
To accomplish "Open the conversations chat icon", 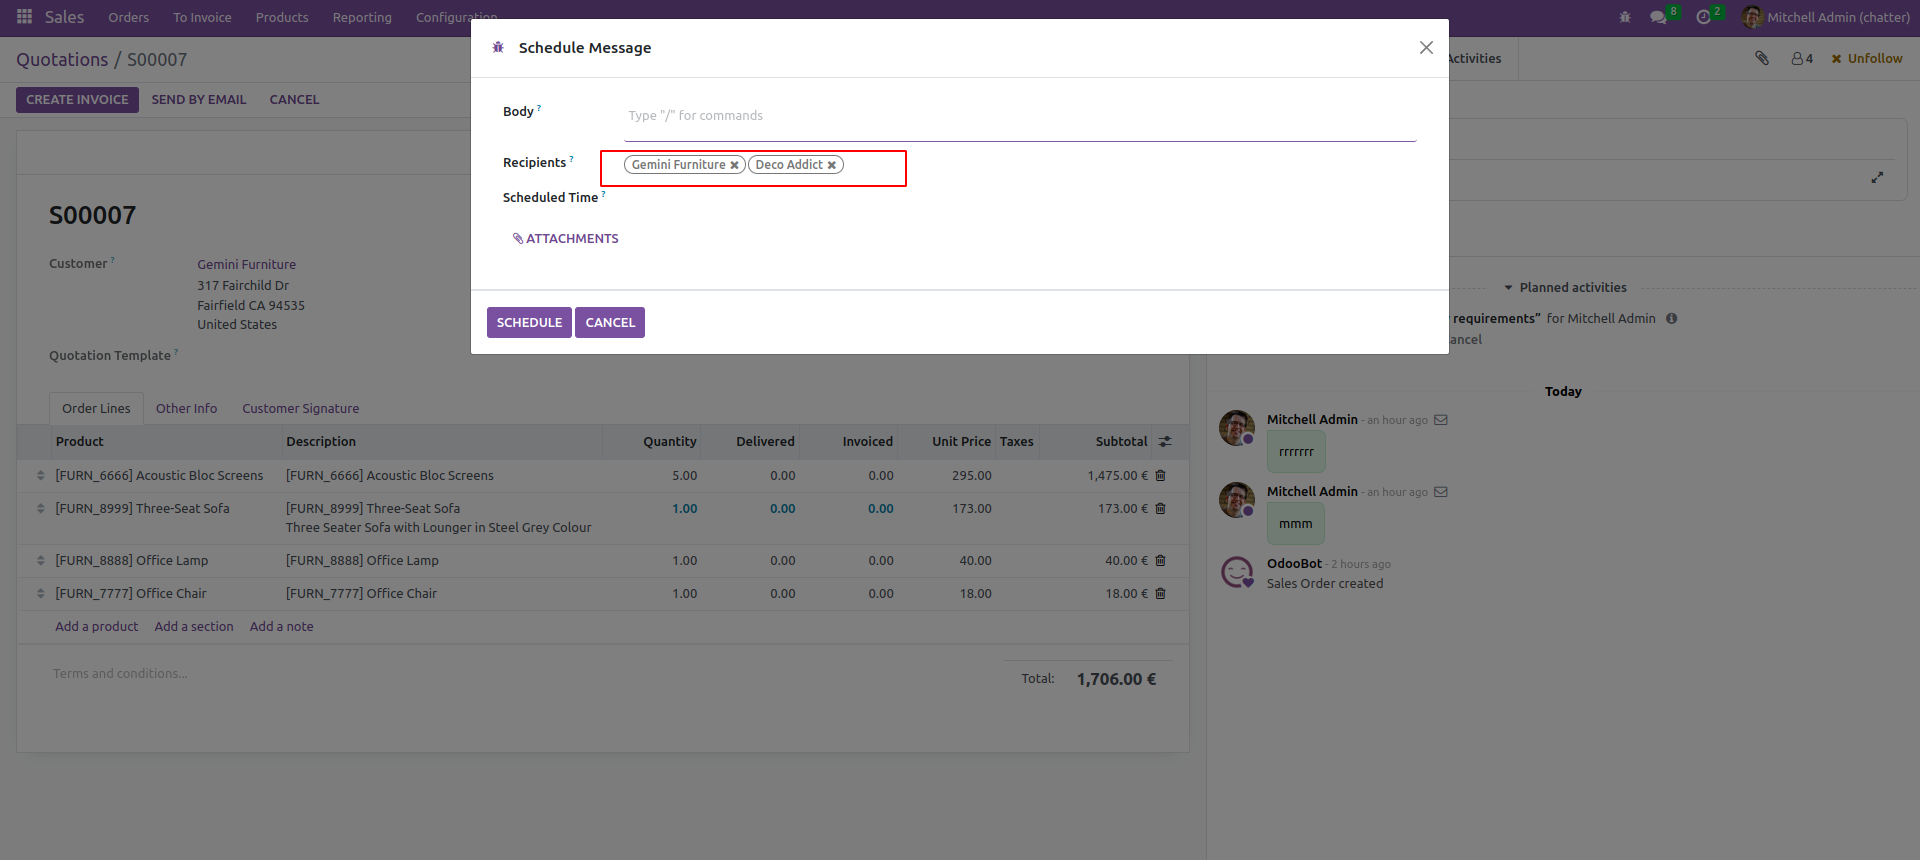I will [x=1658, y=17].
